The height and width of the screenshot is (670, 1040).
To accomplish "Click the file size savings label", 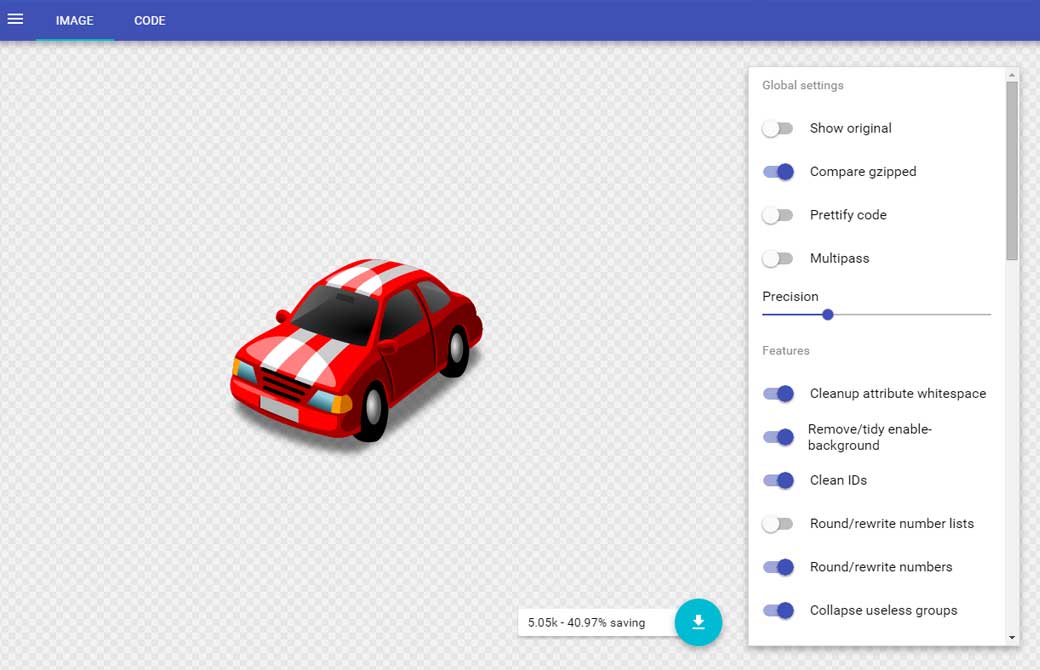I will point(587,622).
